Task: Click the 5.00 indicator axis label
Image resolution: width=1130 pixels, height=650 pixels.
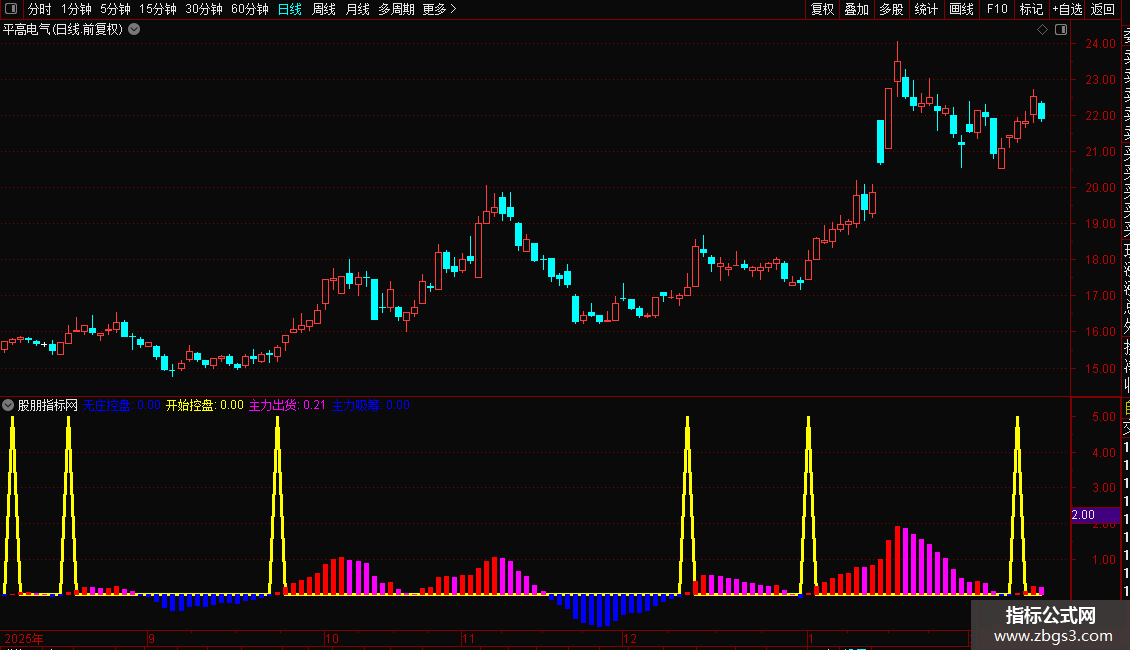Action: click(x=1103, y=417)
